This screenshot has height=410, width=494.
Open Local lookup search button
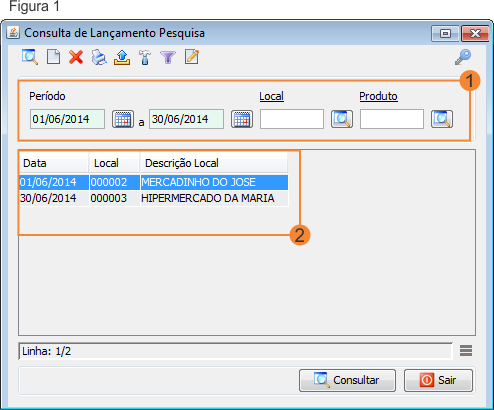pos(342,119)
